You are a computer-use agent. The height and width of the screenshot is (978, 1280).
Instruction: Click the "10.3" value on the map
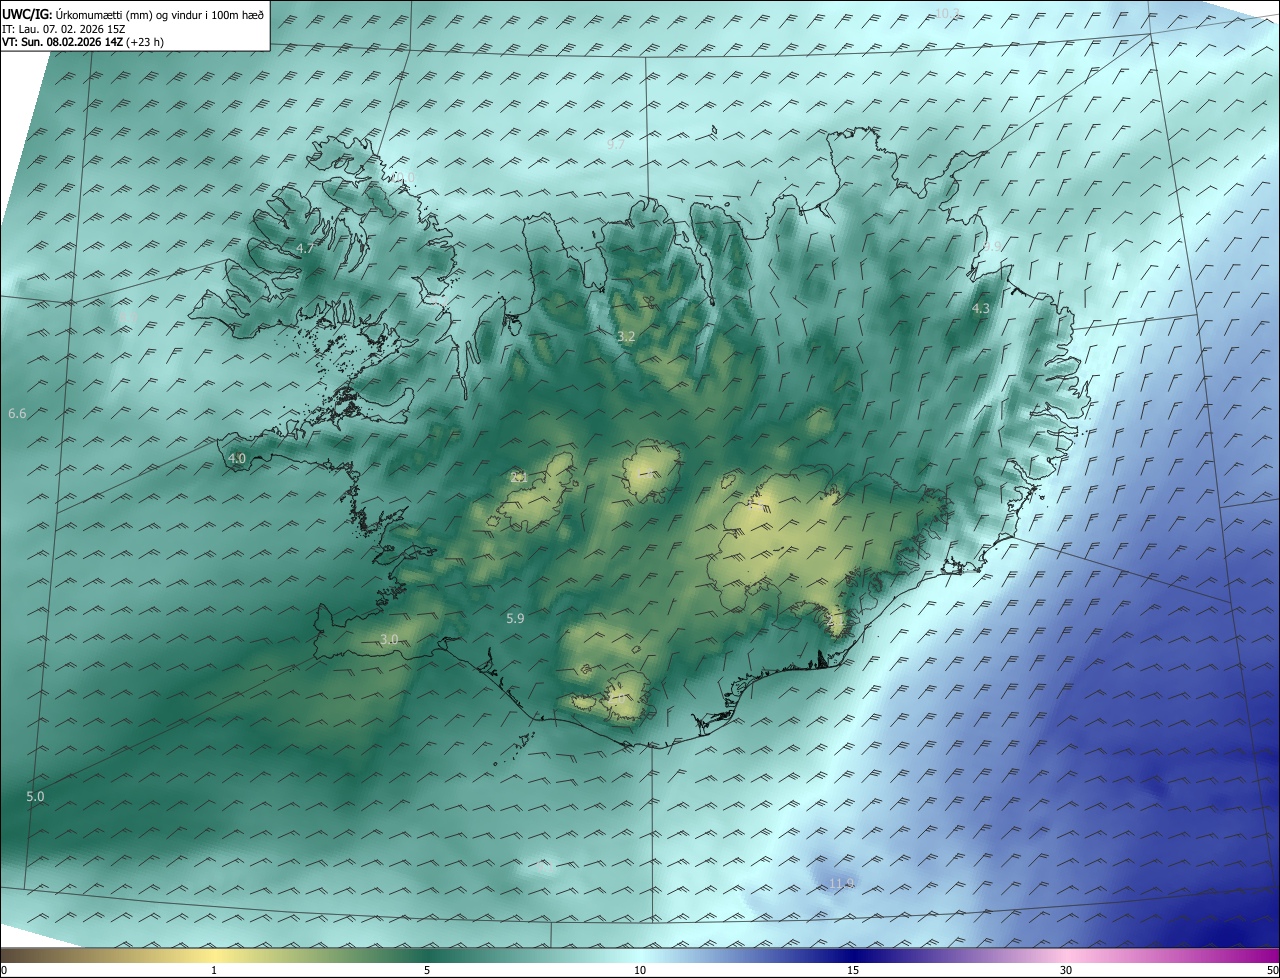(x=947, y=13)
